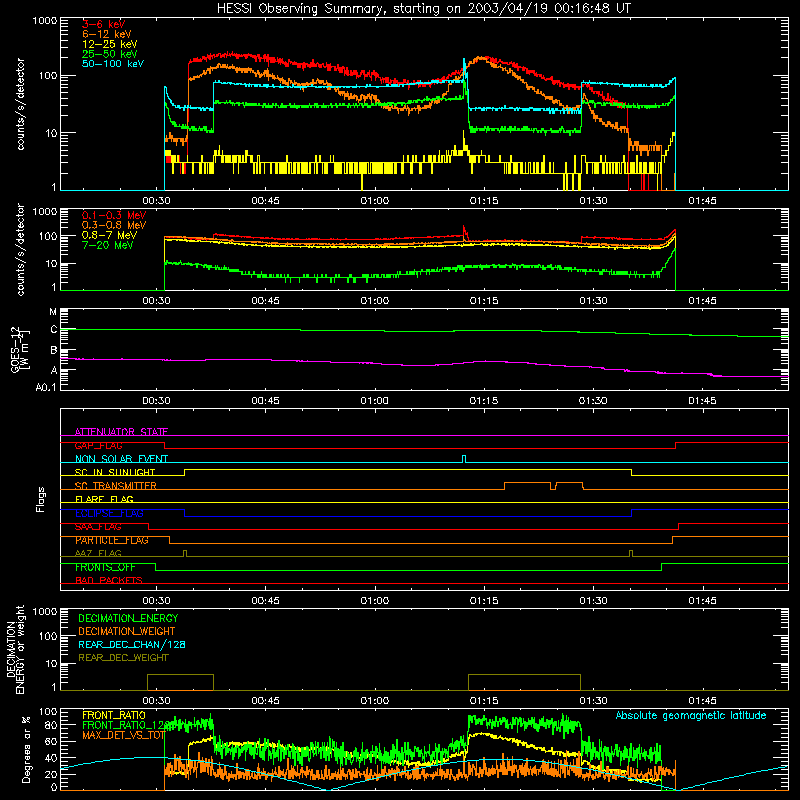
Task: Click the NON_SOLAR_EVENT pulse near 01:12
Action: [464, 459]
